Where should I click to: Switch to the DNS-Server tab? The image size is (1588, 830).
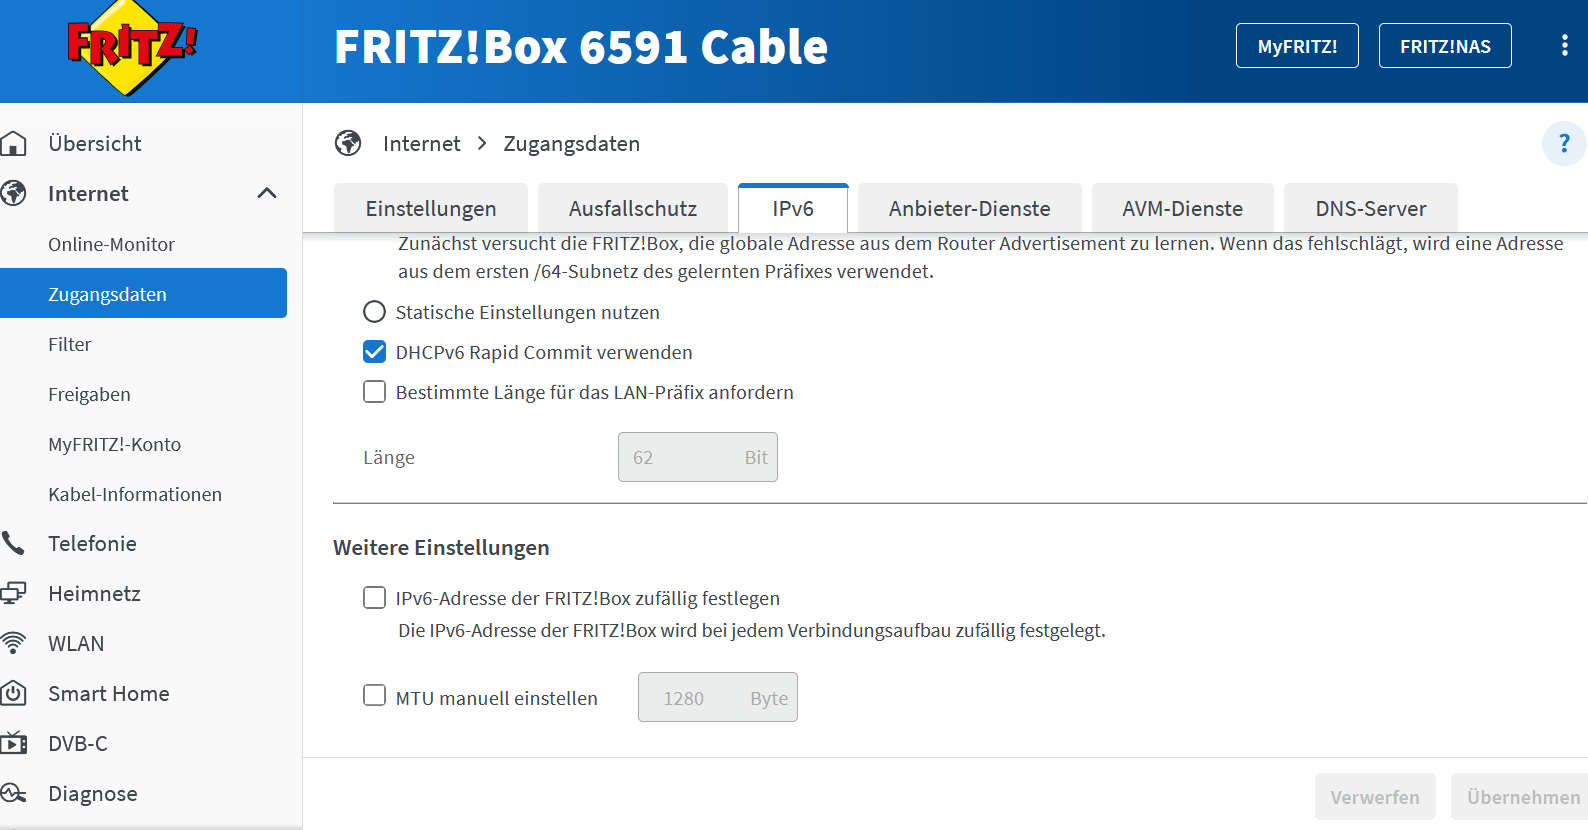tap(1370, 209)
